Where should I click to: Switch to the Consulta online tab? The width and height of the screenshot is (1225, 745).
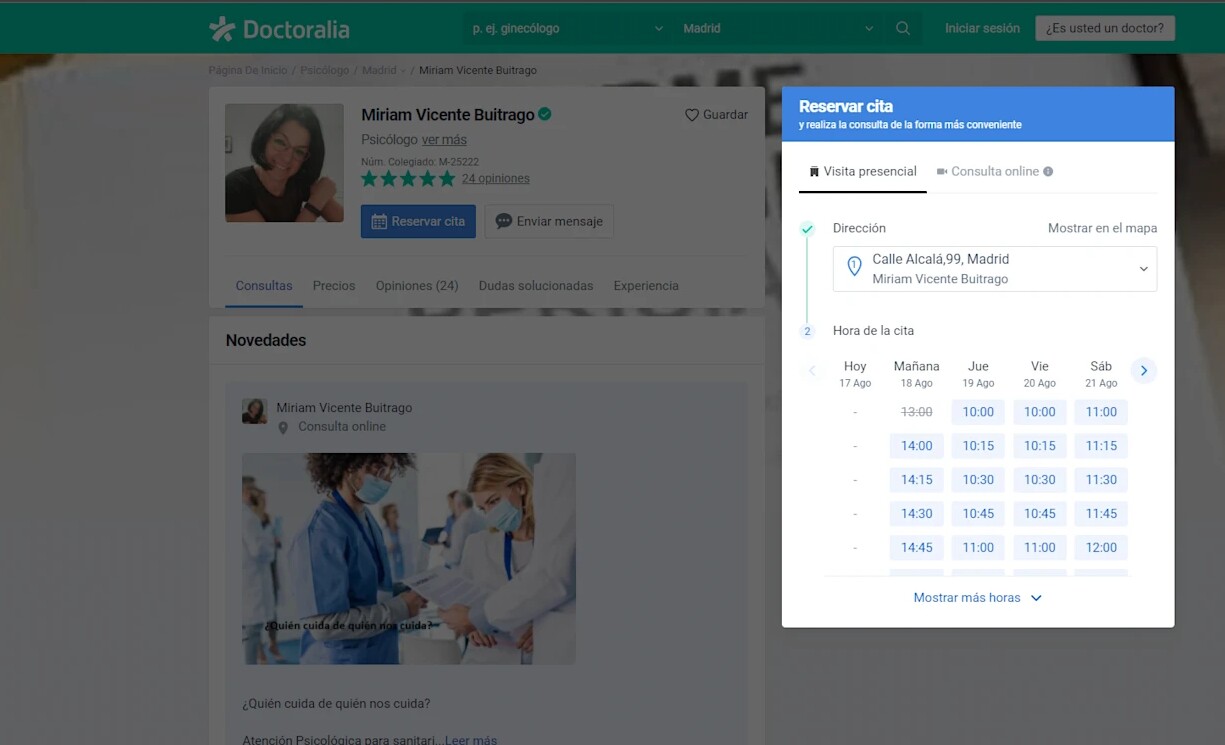994,172
